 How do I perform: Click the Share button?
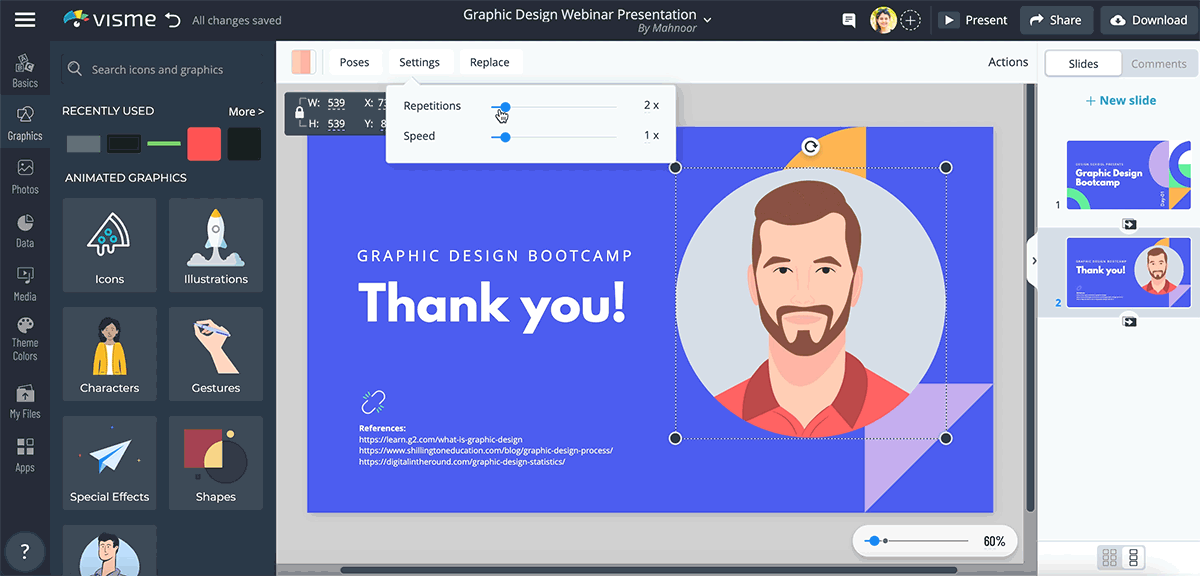coord(1056,20)
